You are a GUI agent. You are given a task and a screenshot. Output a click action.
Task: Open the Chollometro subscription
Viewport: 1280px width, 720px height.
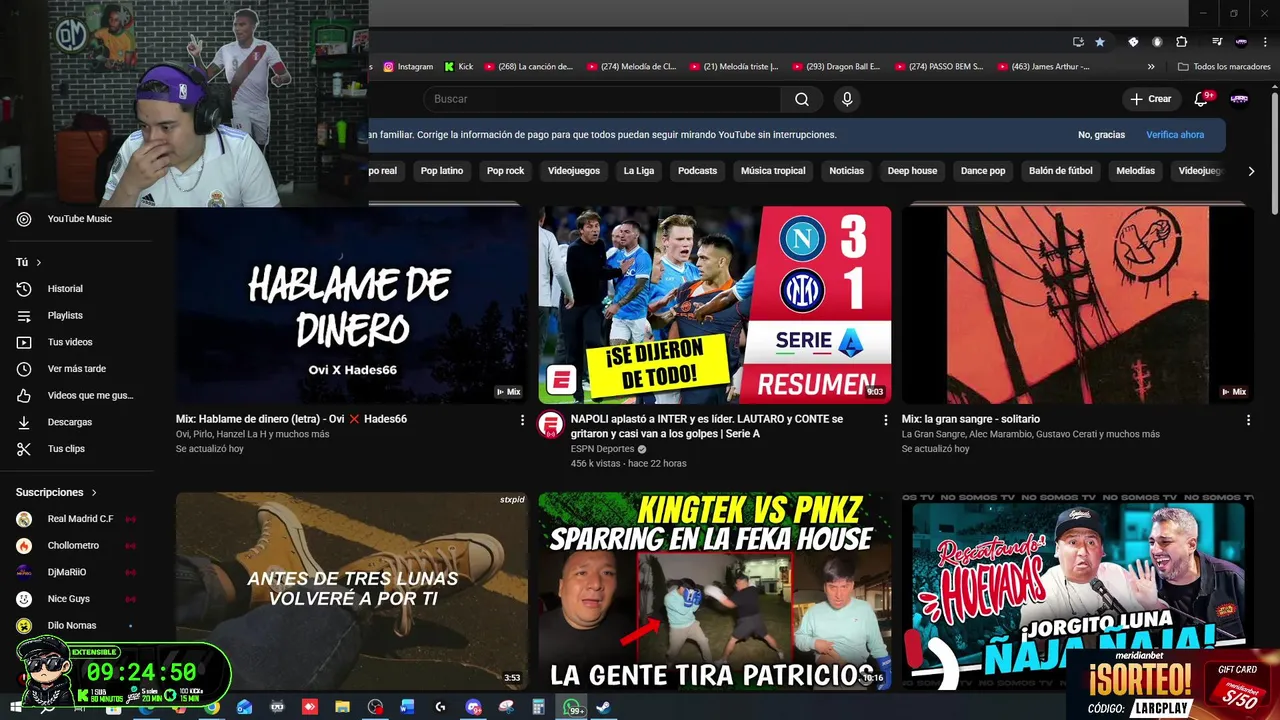point(73,546)
